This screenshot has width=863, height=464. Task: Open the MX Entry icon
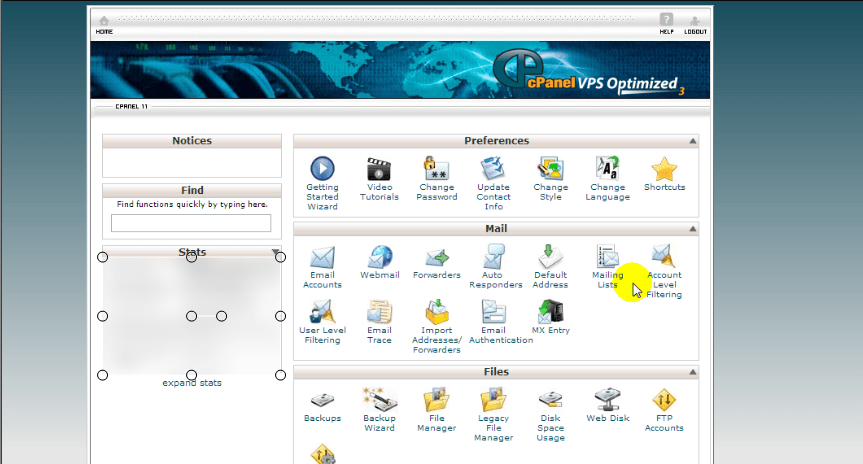[x=550, y=313]
